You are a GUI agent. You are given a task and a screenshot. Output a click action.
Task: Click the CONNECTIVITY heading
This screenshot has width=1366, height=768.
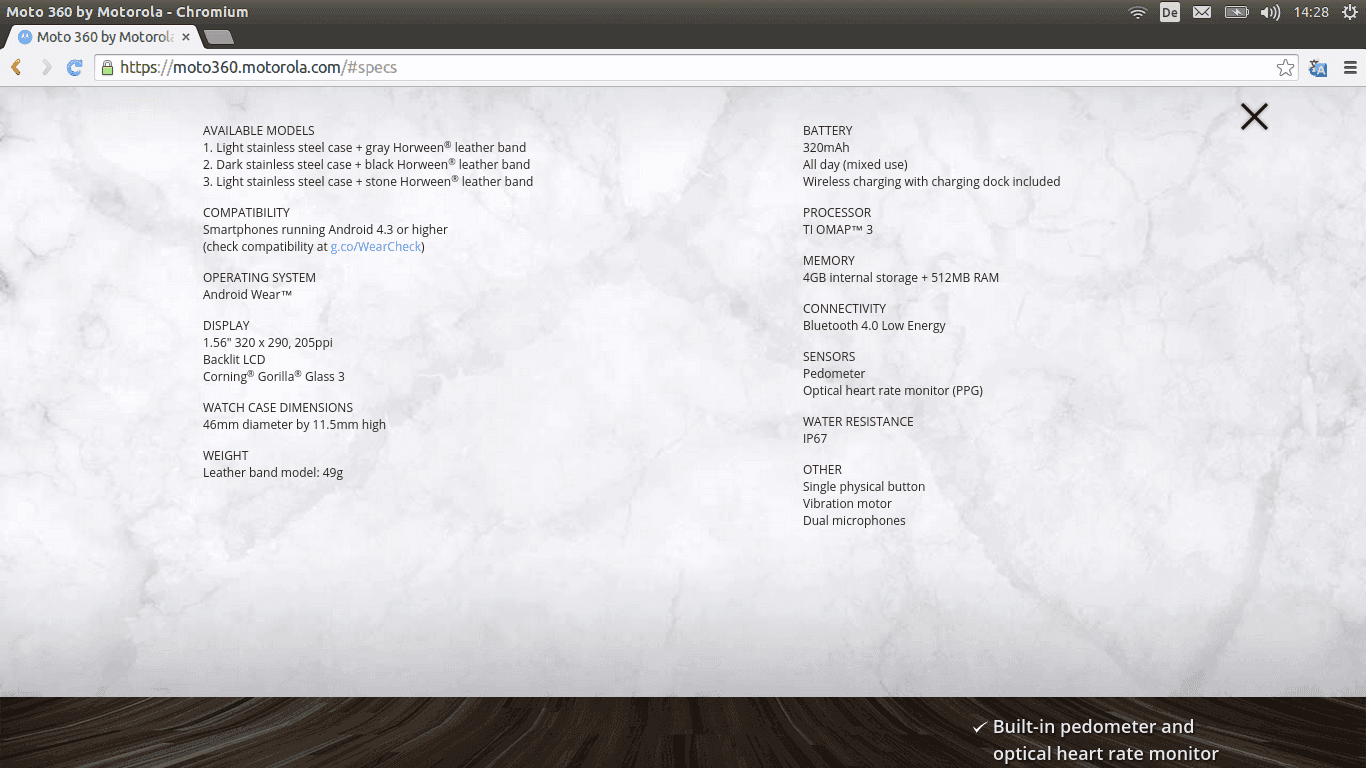click(845, 309)
